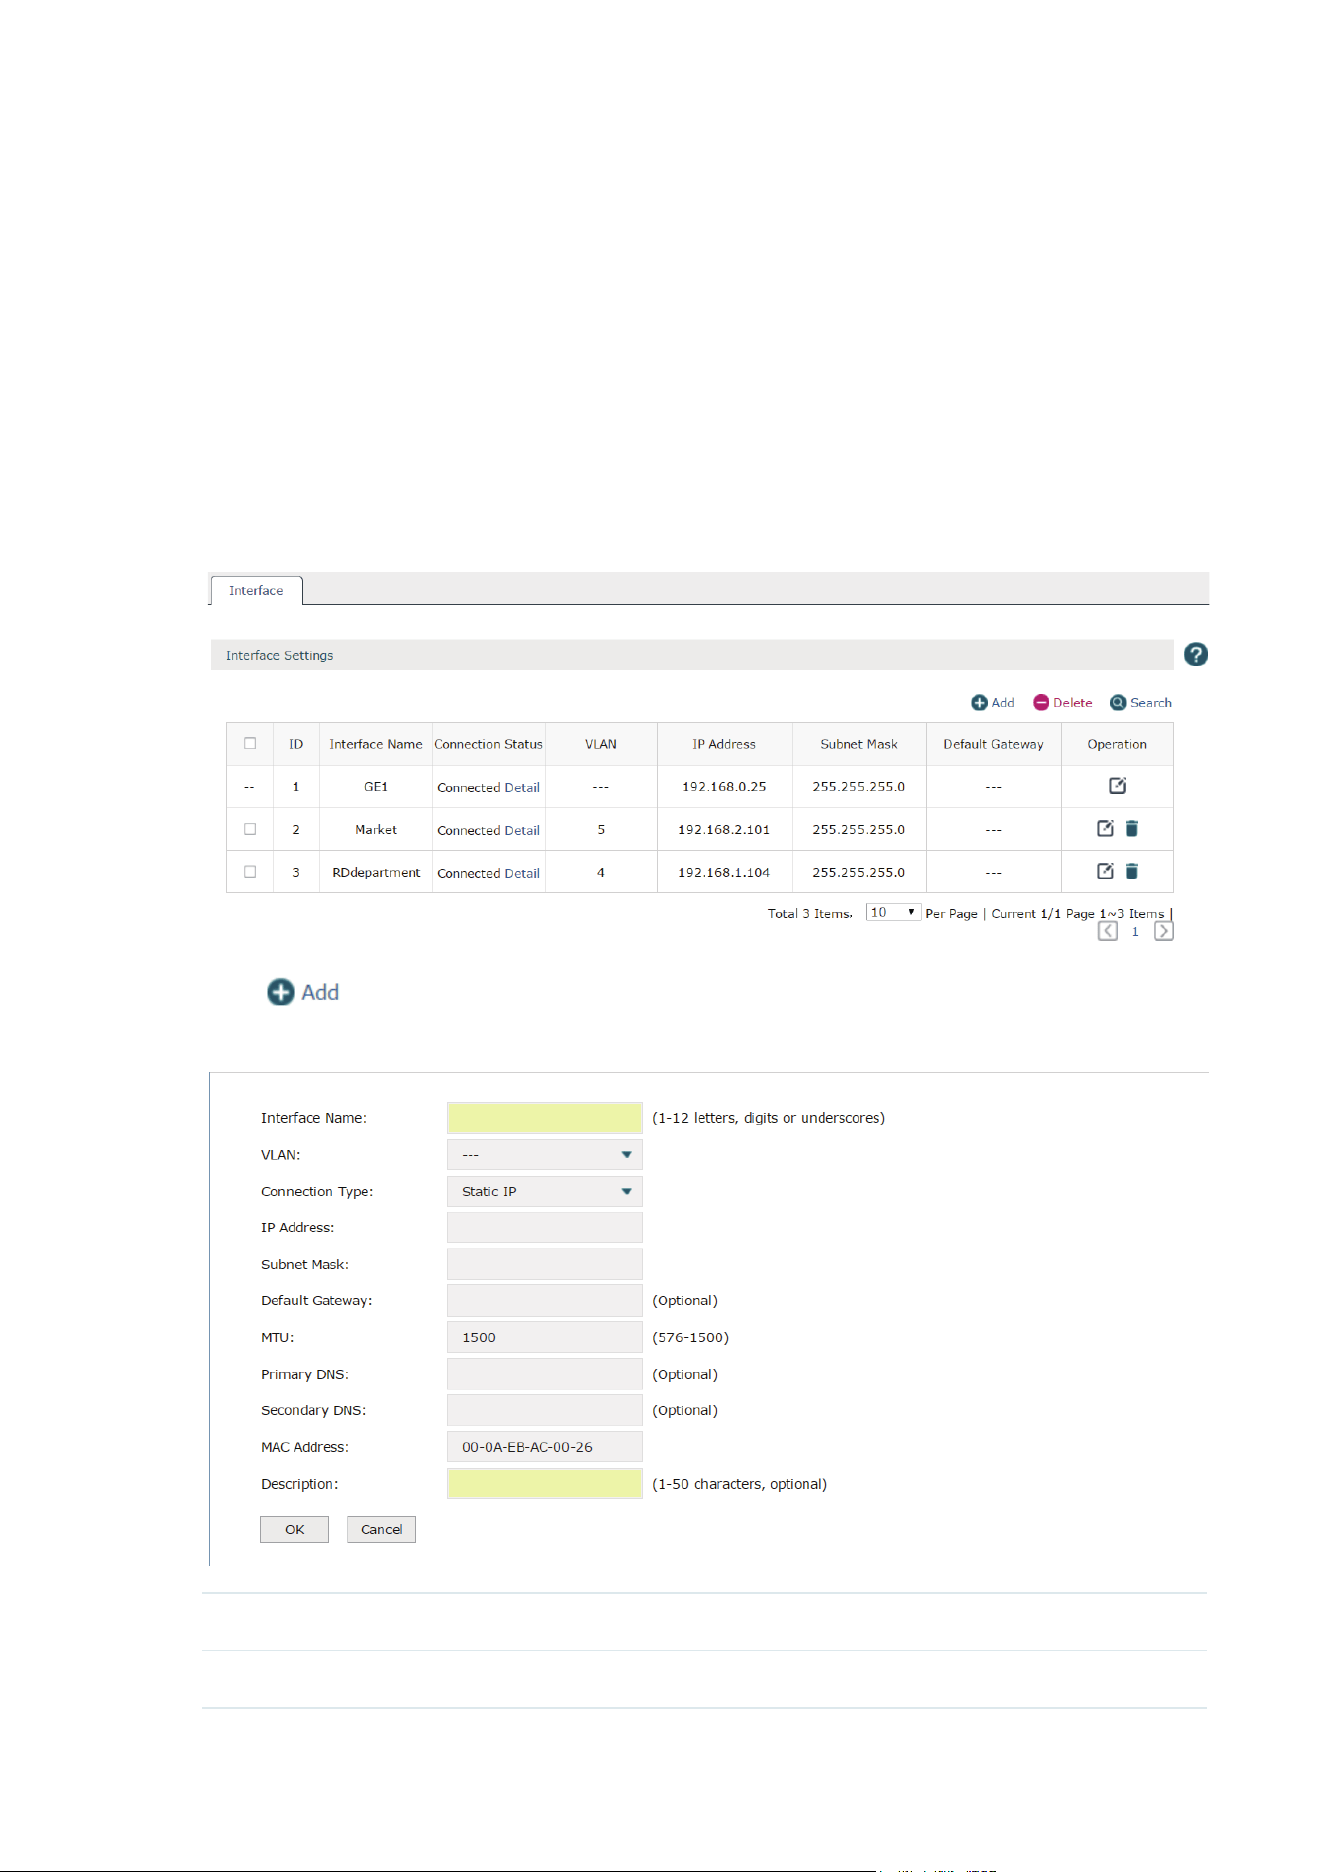The width and height of the screenshot is (1324, 1872).
Task: Click the MAC Address field
Action: click(545, 1447)
